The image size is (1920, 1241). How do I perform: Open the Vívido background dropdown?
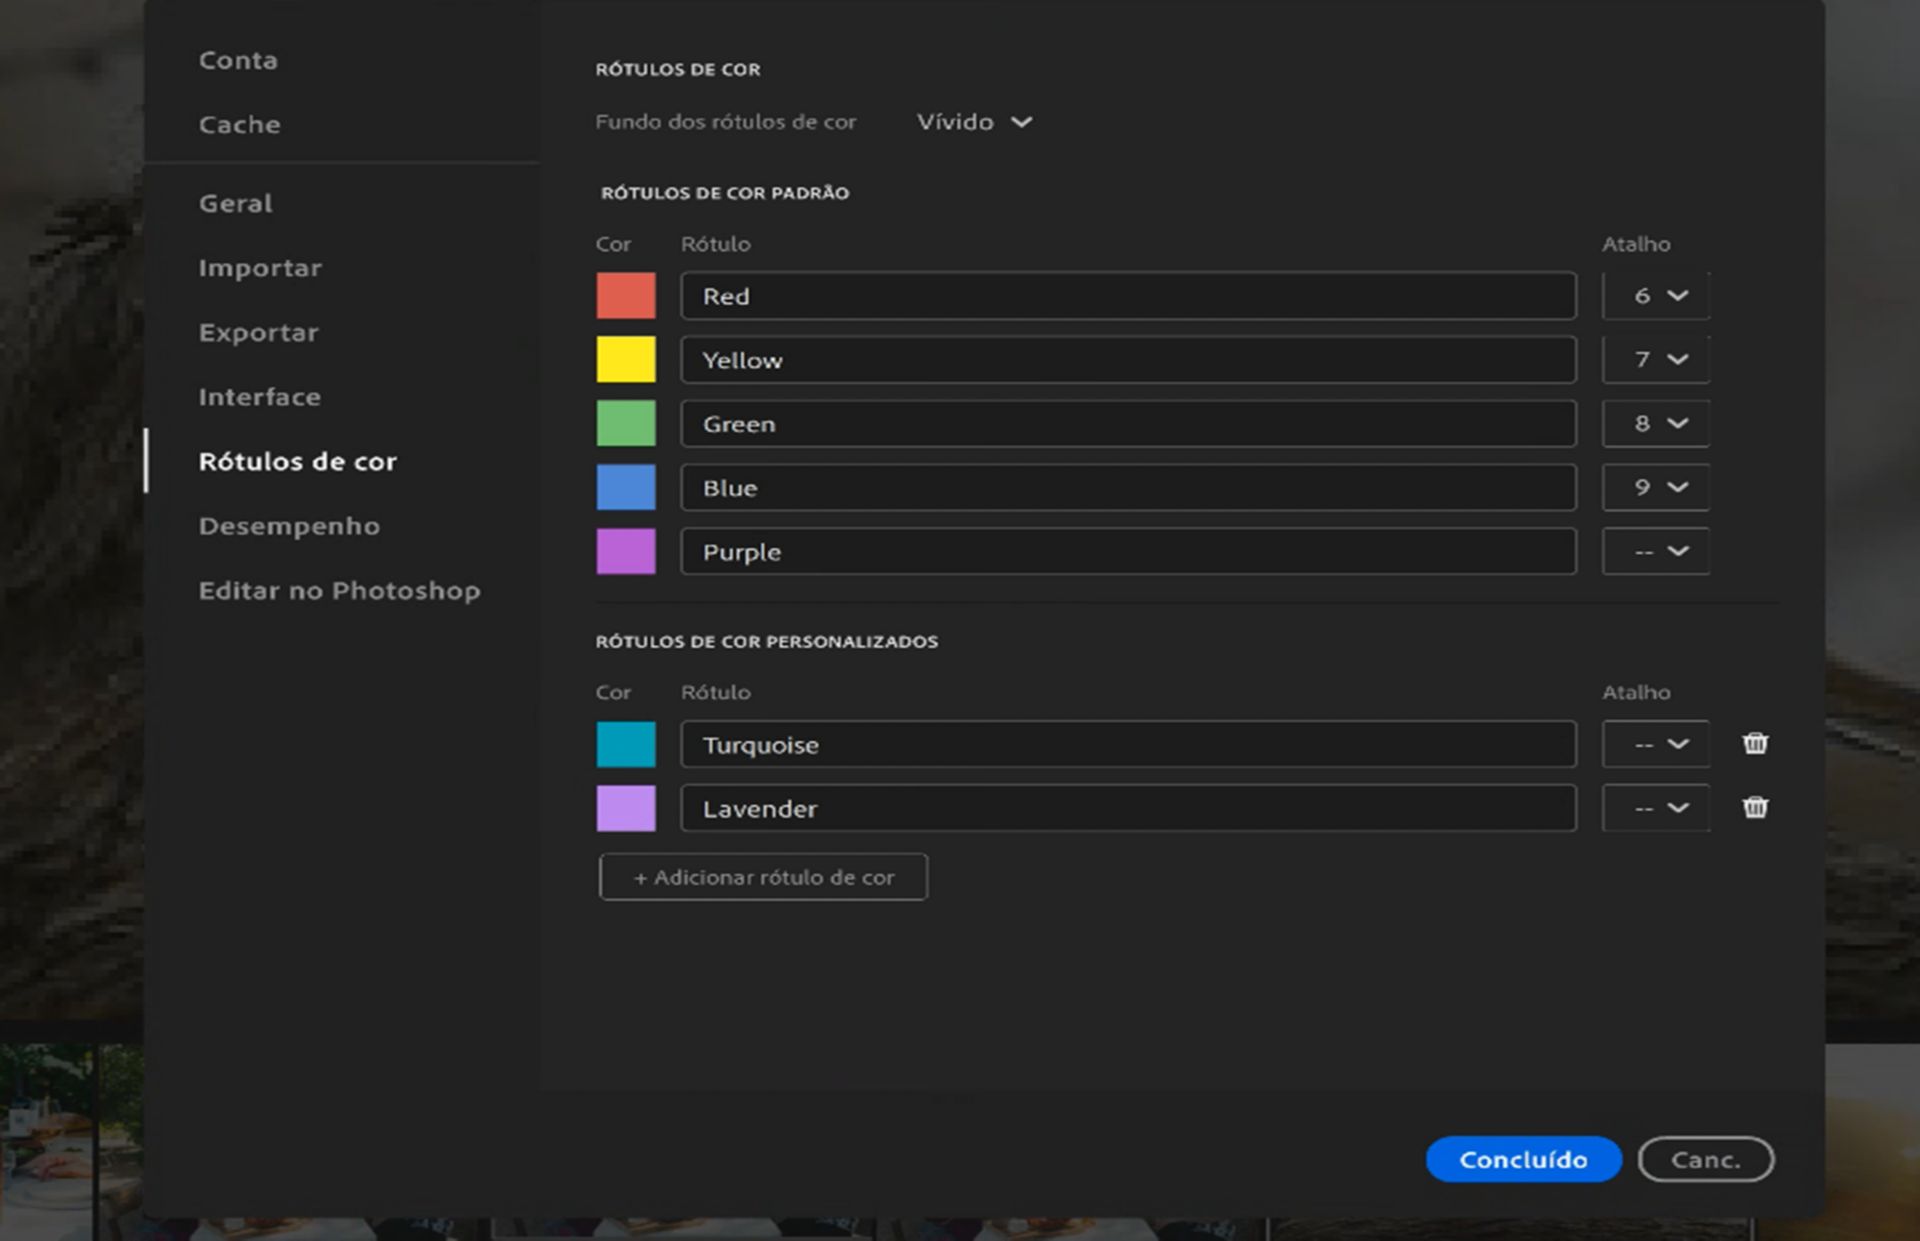coord(974,122)
